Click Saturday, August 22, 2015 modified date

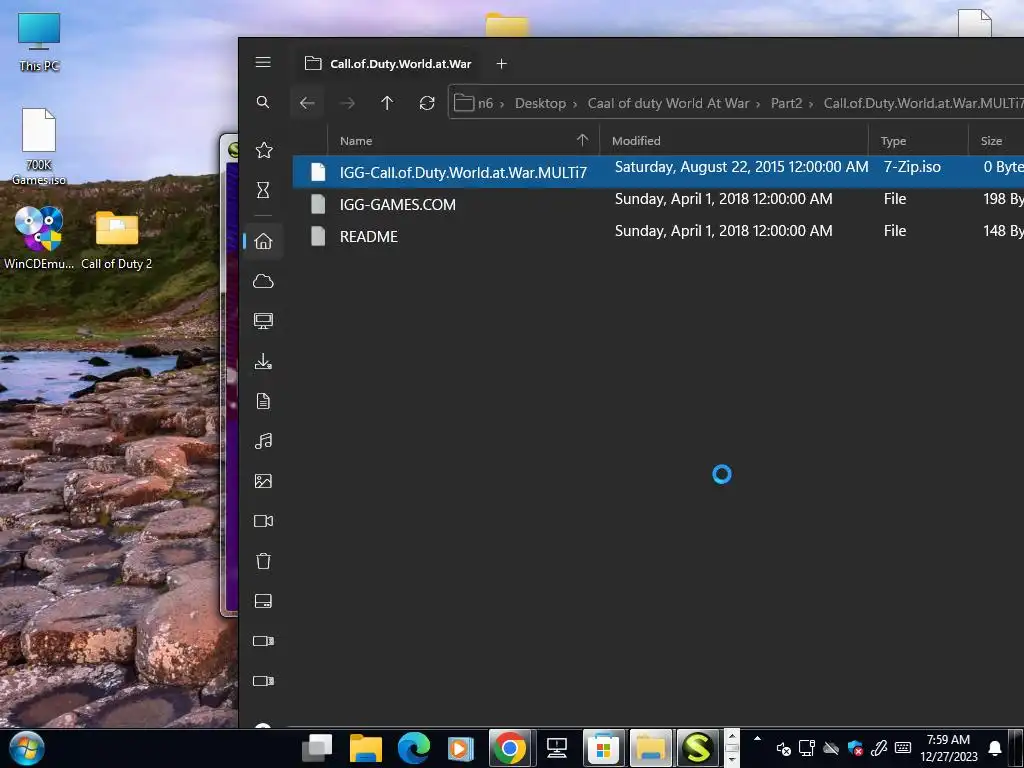[x=741, y=167]
